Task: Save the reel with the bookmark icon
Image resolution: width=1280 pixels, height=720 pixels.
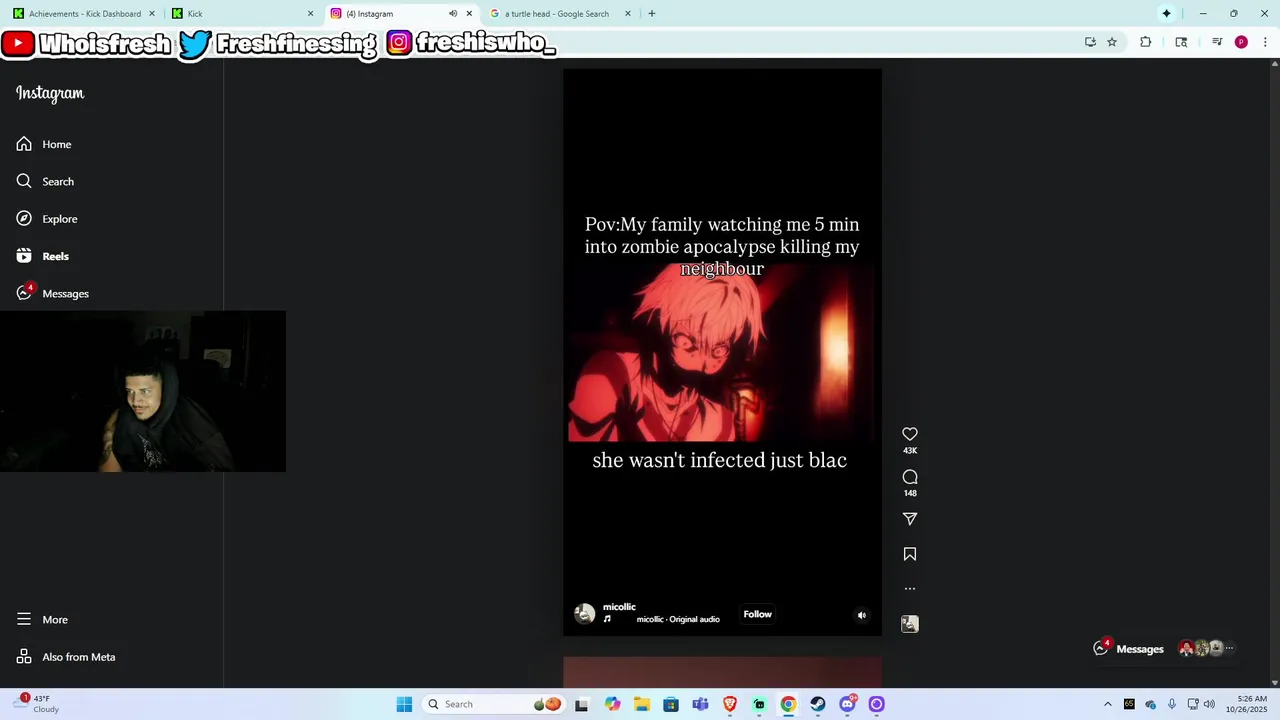Action: 910,554
